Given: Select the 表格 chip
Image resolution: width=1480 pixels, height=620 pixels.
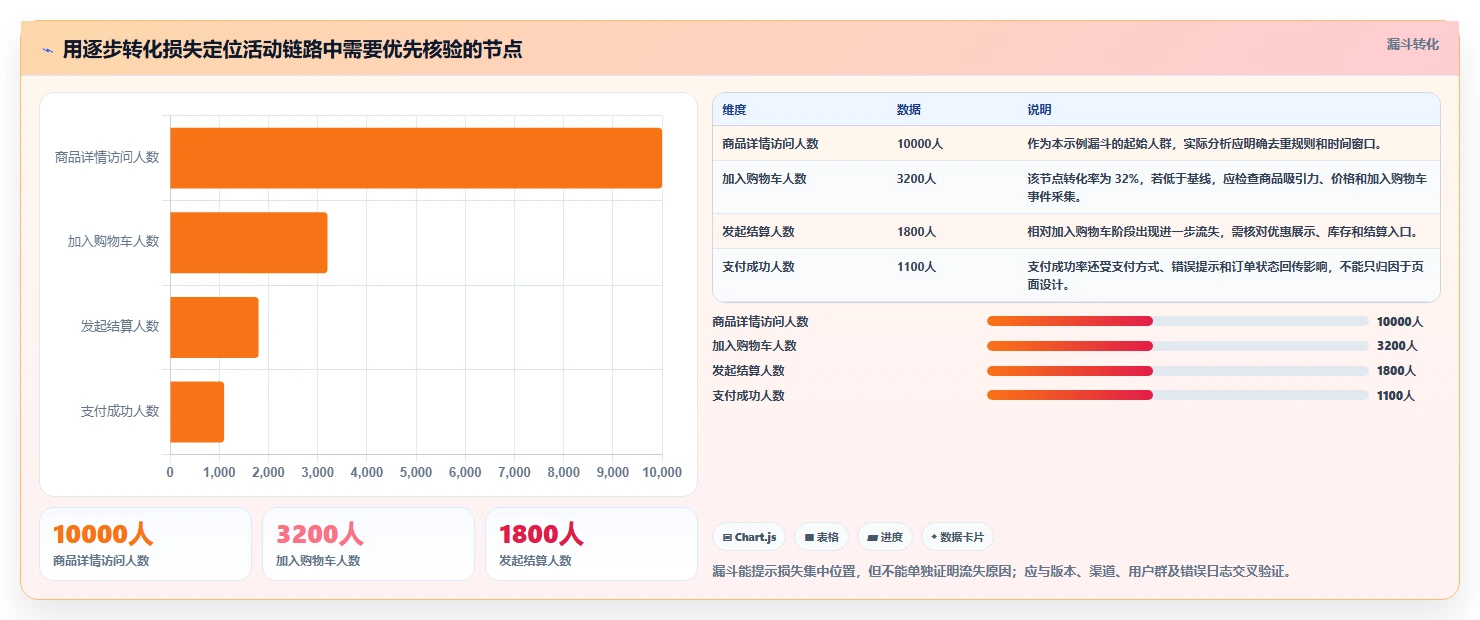Looking at the screenshot, I should 821,537.
